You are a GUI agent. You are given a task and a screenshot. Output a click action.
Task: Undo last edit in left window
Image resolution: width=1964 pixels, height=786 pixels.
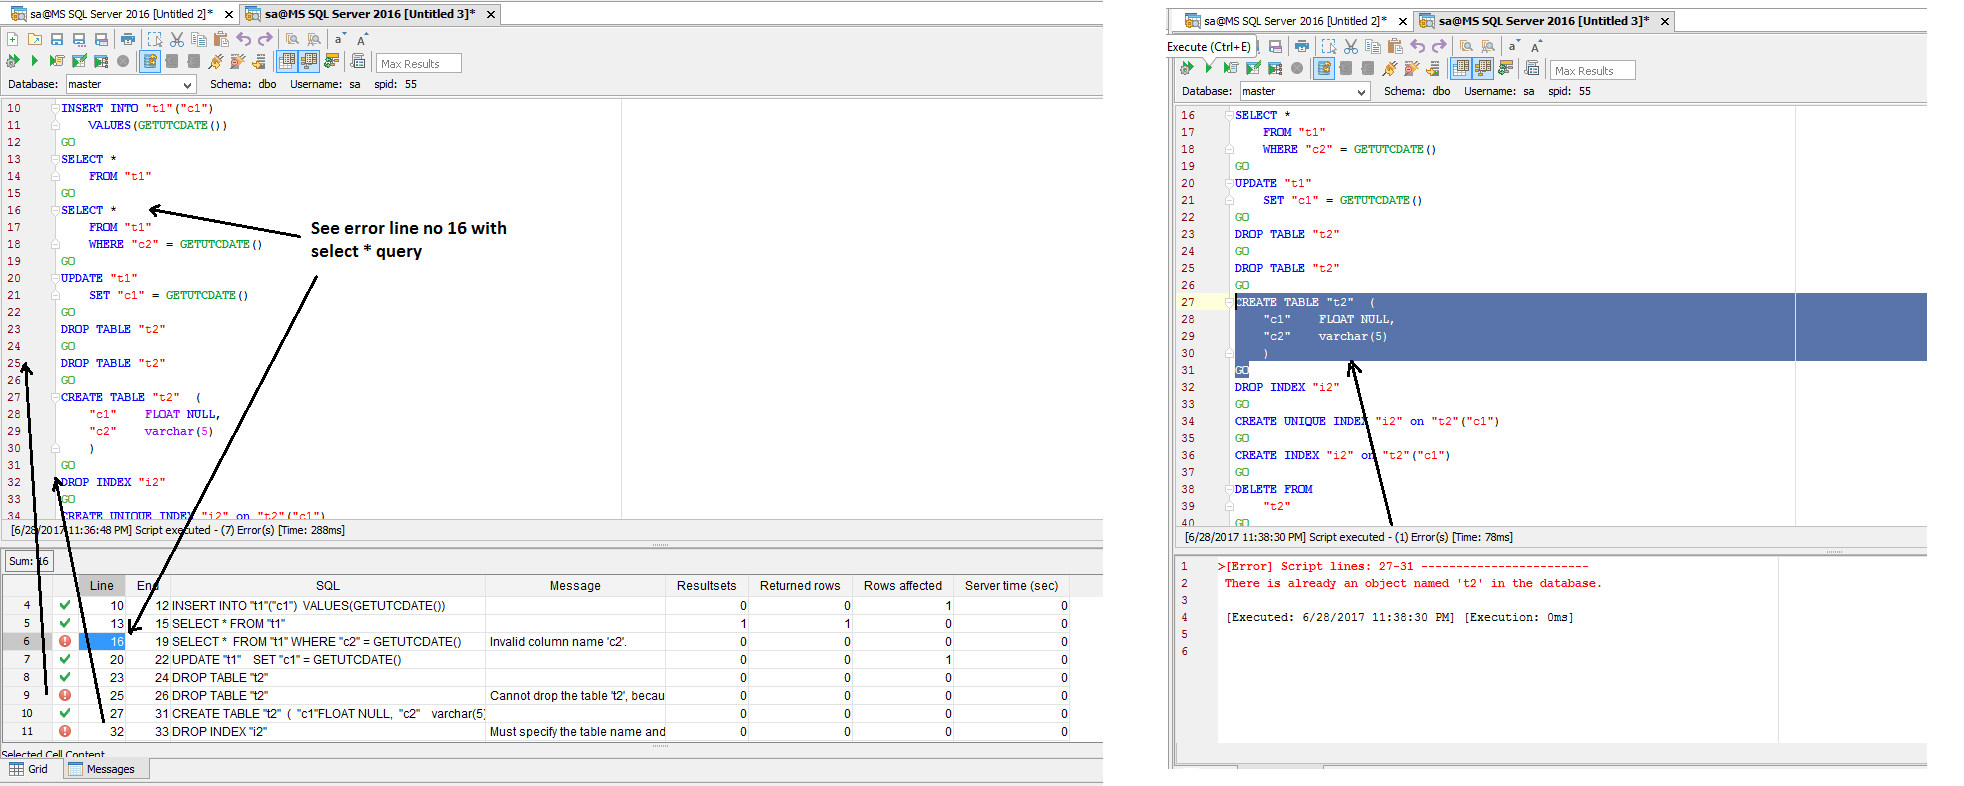click(x=243, y=39)
